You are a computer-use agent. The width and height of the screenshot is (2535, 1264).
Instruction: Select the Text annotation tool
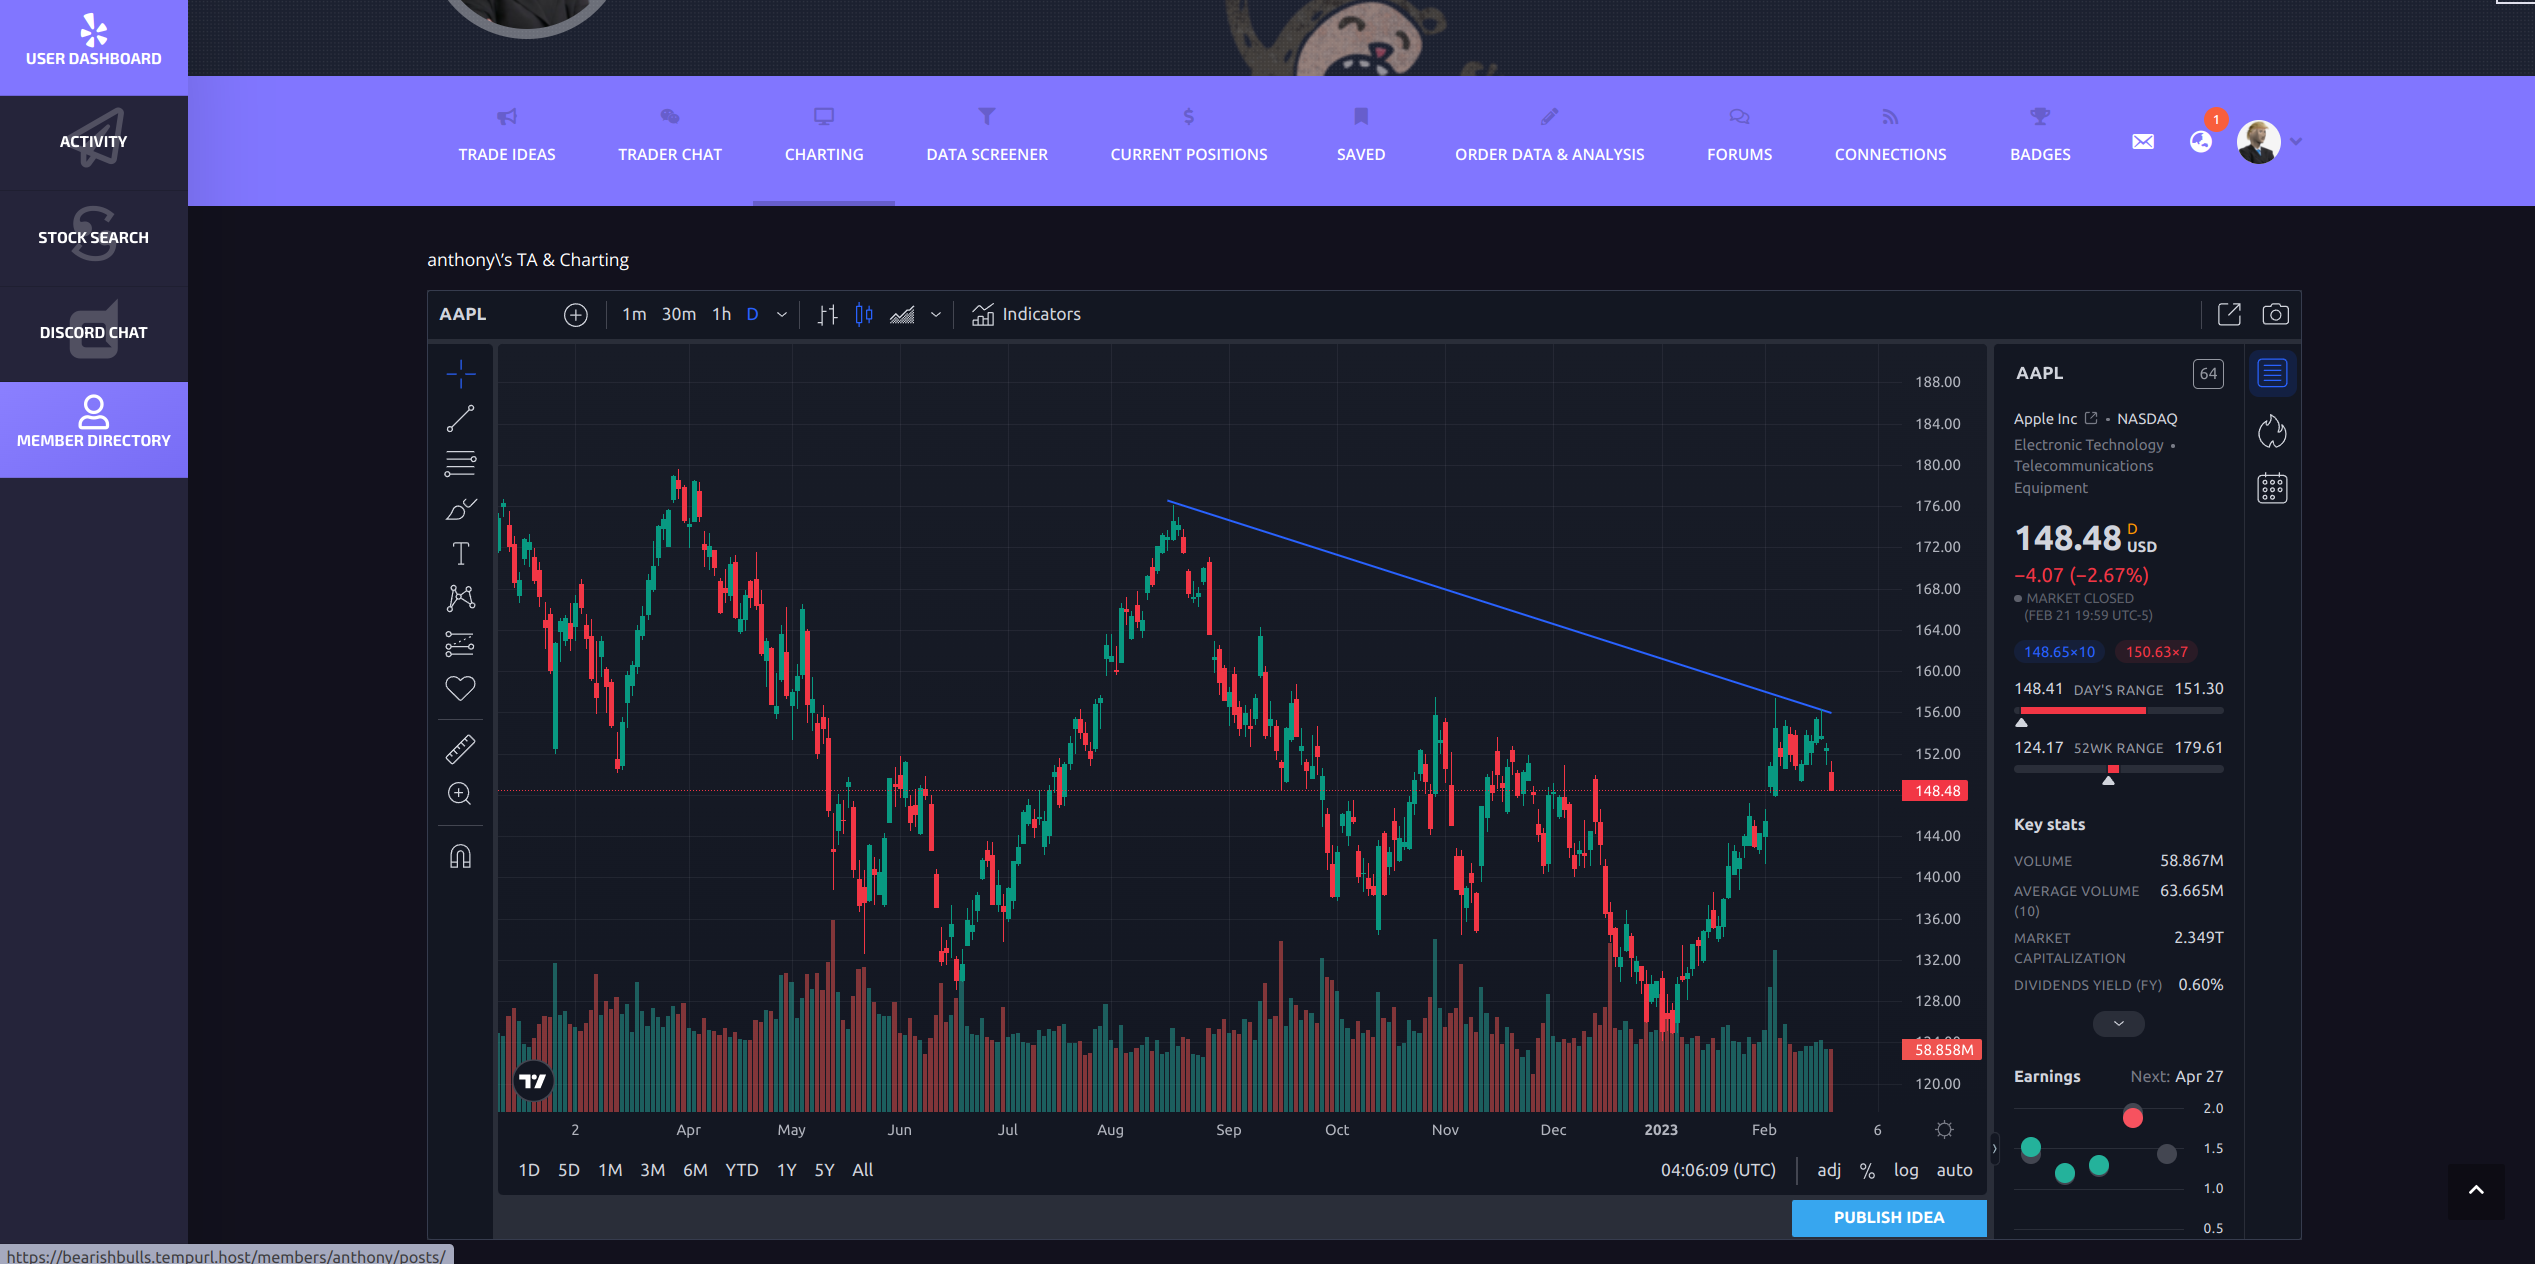coord(460,553)
